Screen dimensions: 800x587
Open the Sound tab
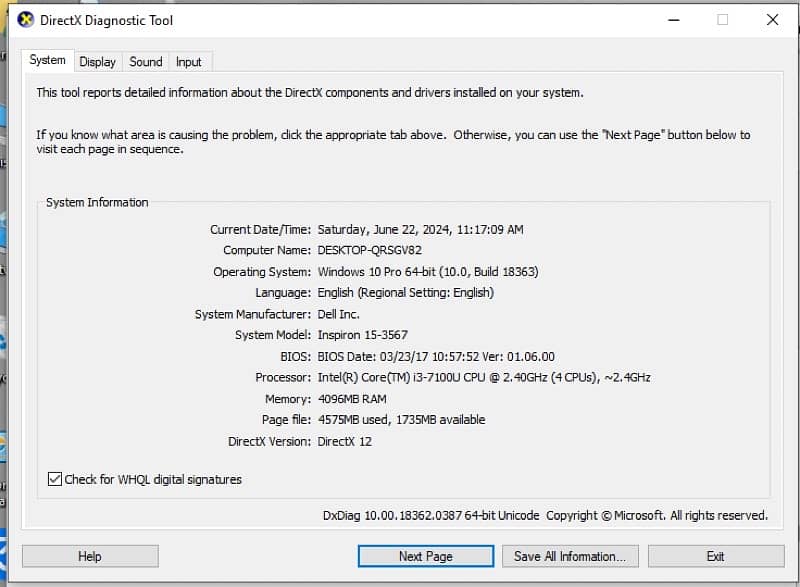coord(146,62)
